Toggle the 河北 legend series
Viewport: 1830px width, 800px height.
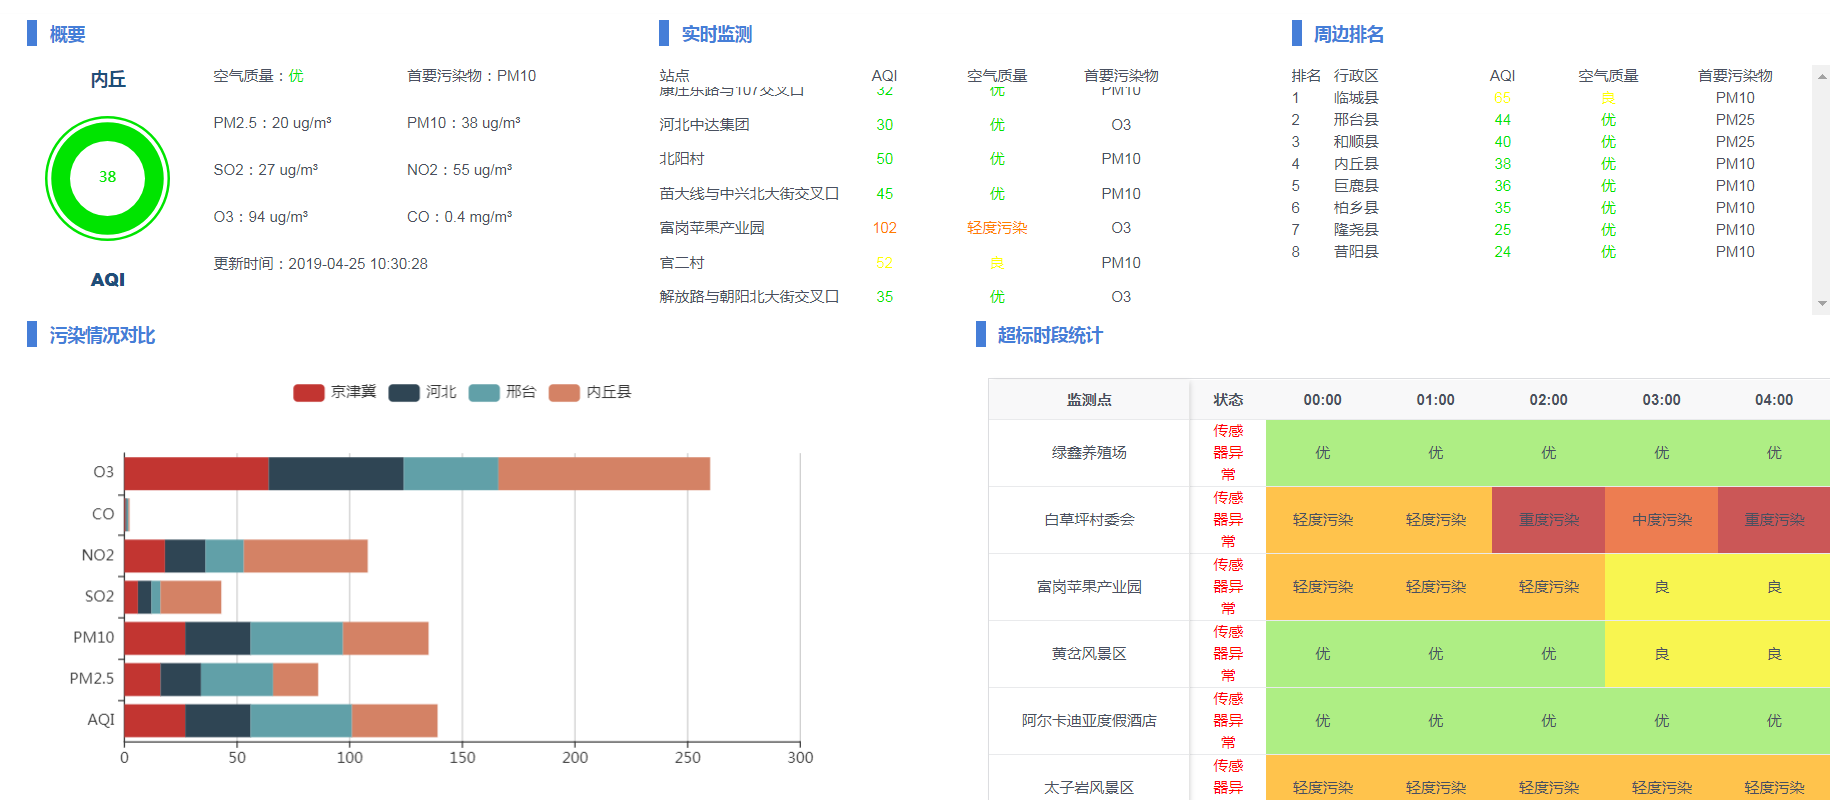click(x=422, y=392)
